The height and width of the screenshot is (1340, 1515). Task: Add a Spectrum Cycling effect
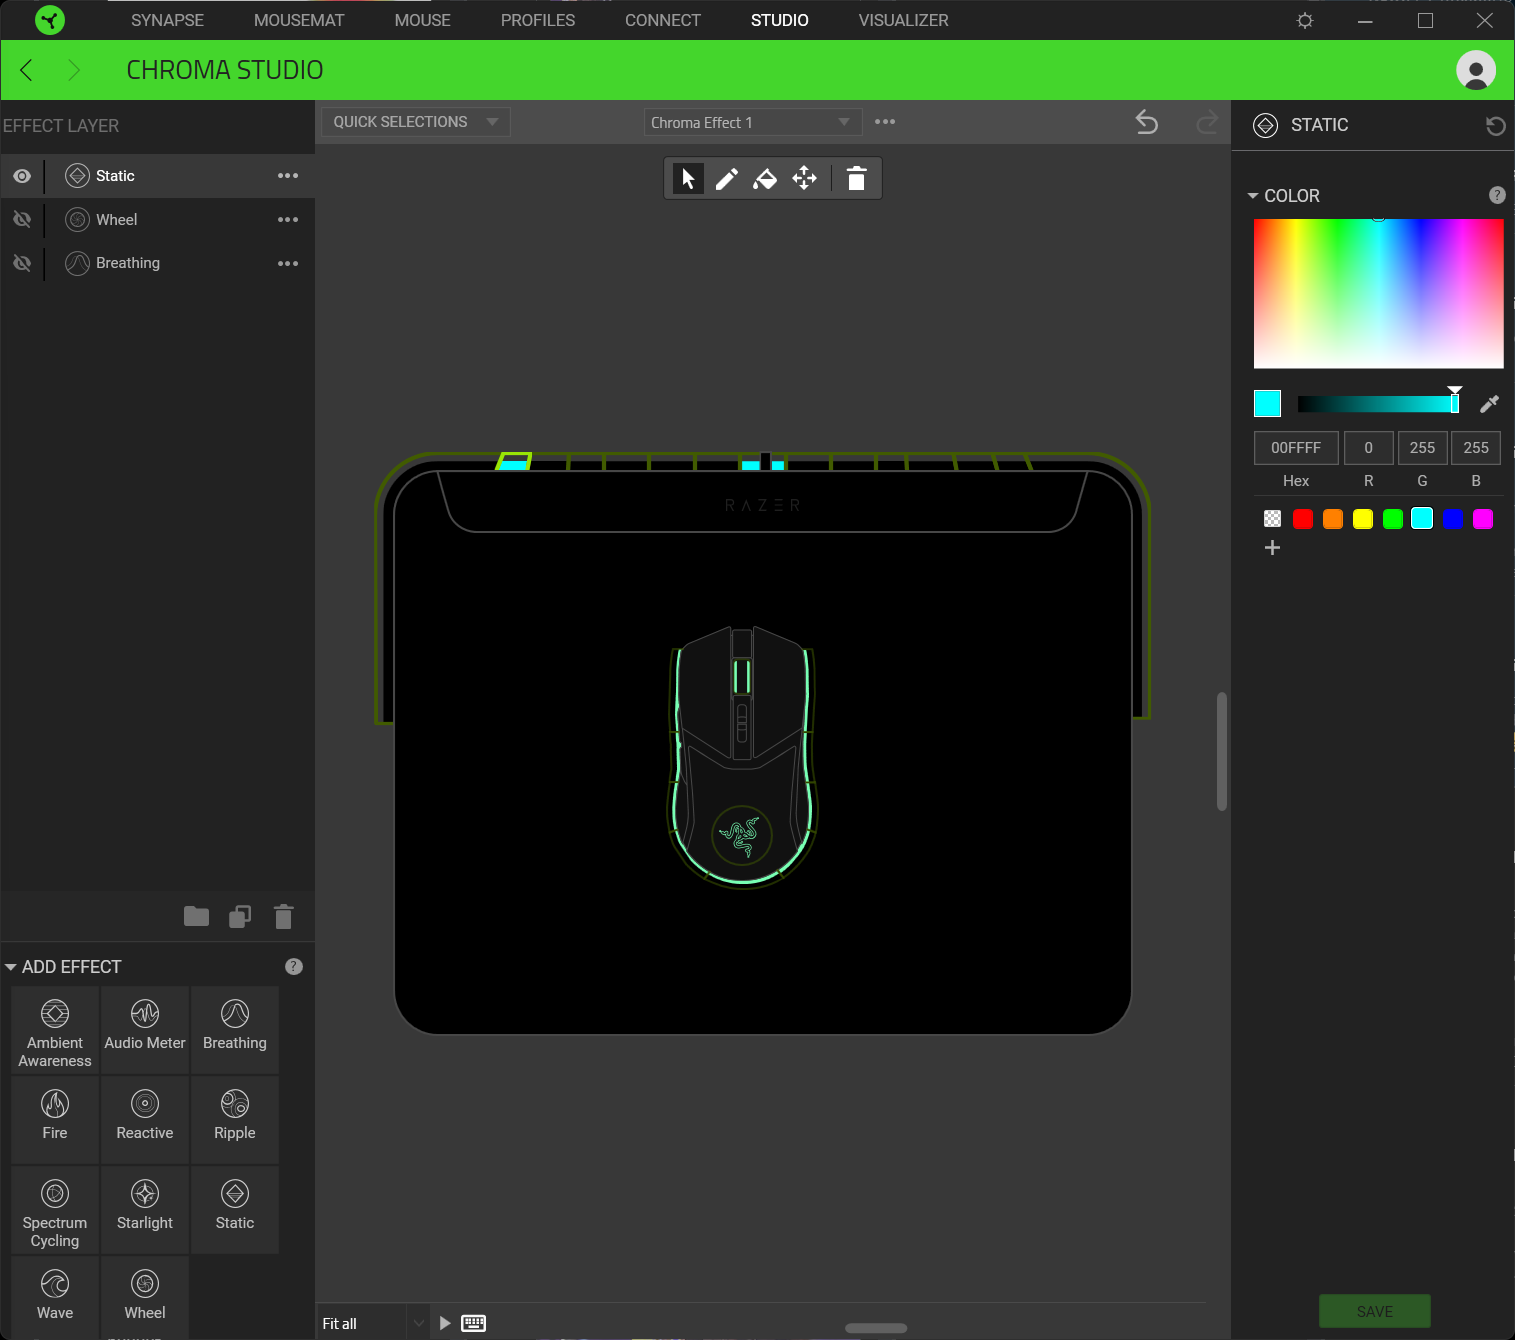click(54, 1209)
